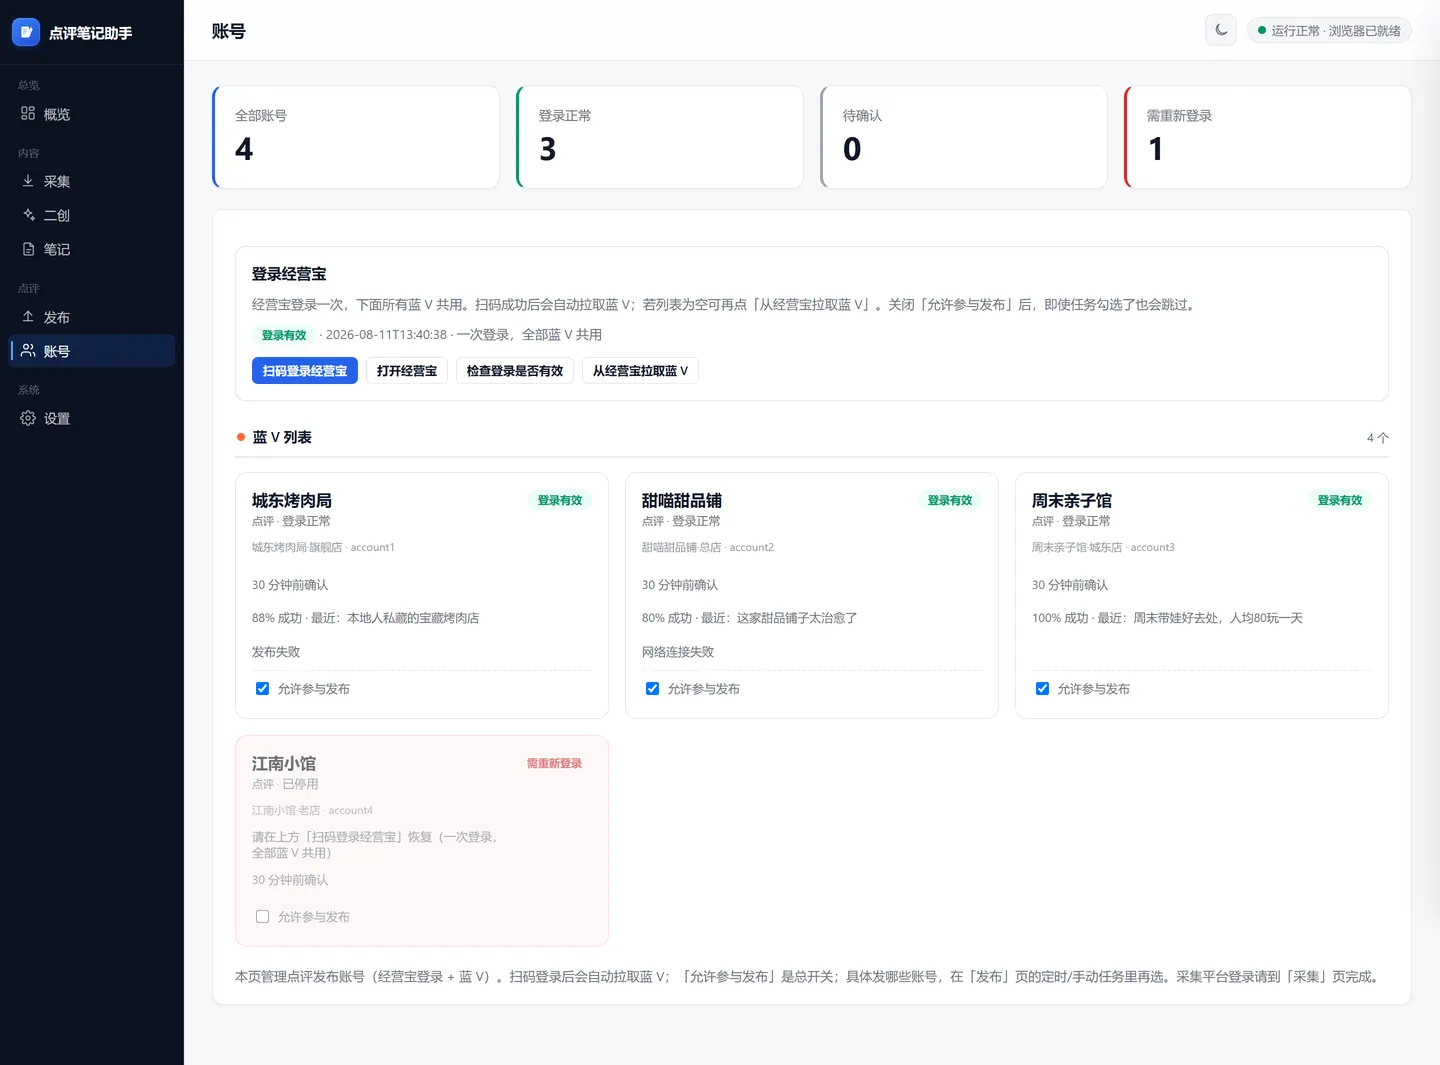Click the 全部账号 stat card
This screenshot has width=1440, height=1065.
(356, 137)
